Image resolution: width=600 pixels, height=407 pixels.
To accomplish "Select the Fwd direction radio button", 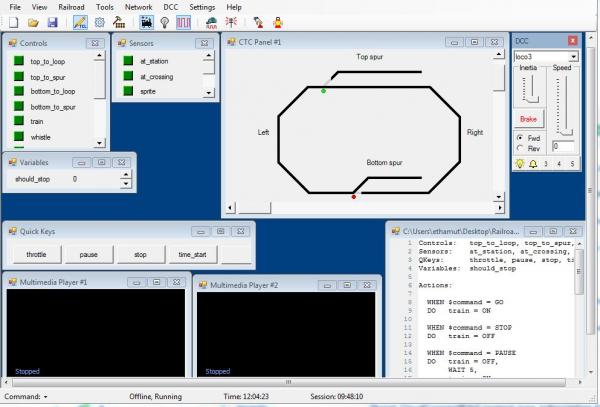I will 521,137.
